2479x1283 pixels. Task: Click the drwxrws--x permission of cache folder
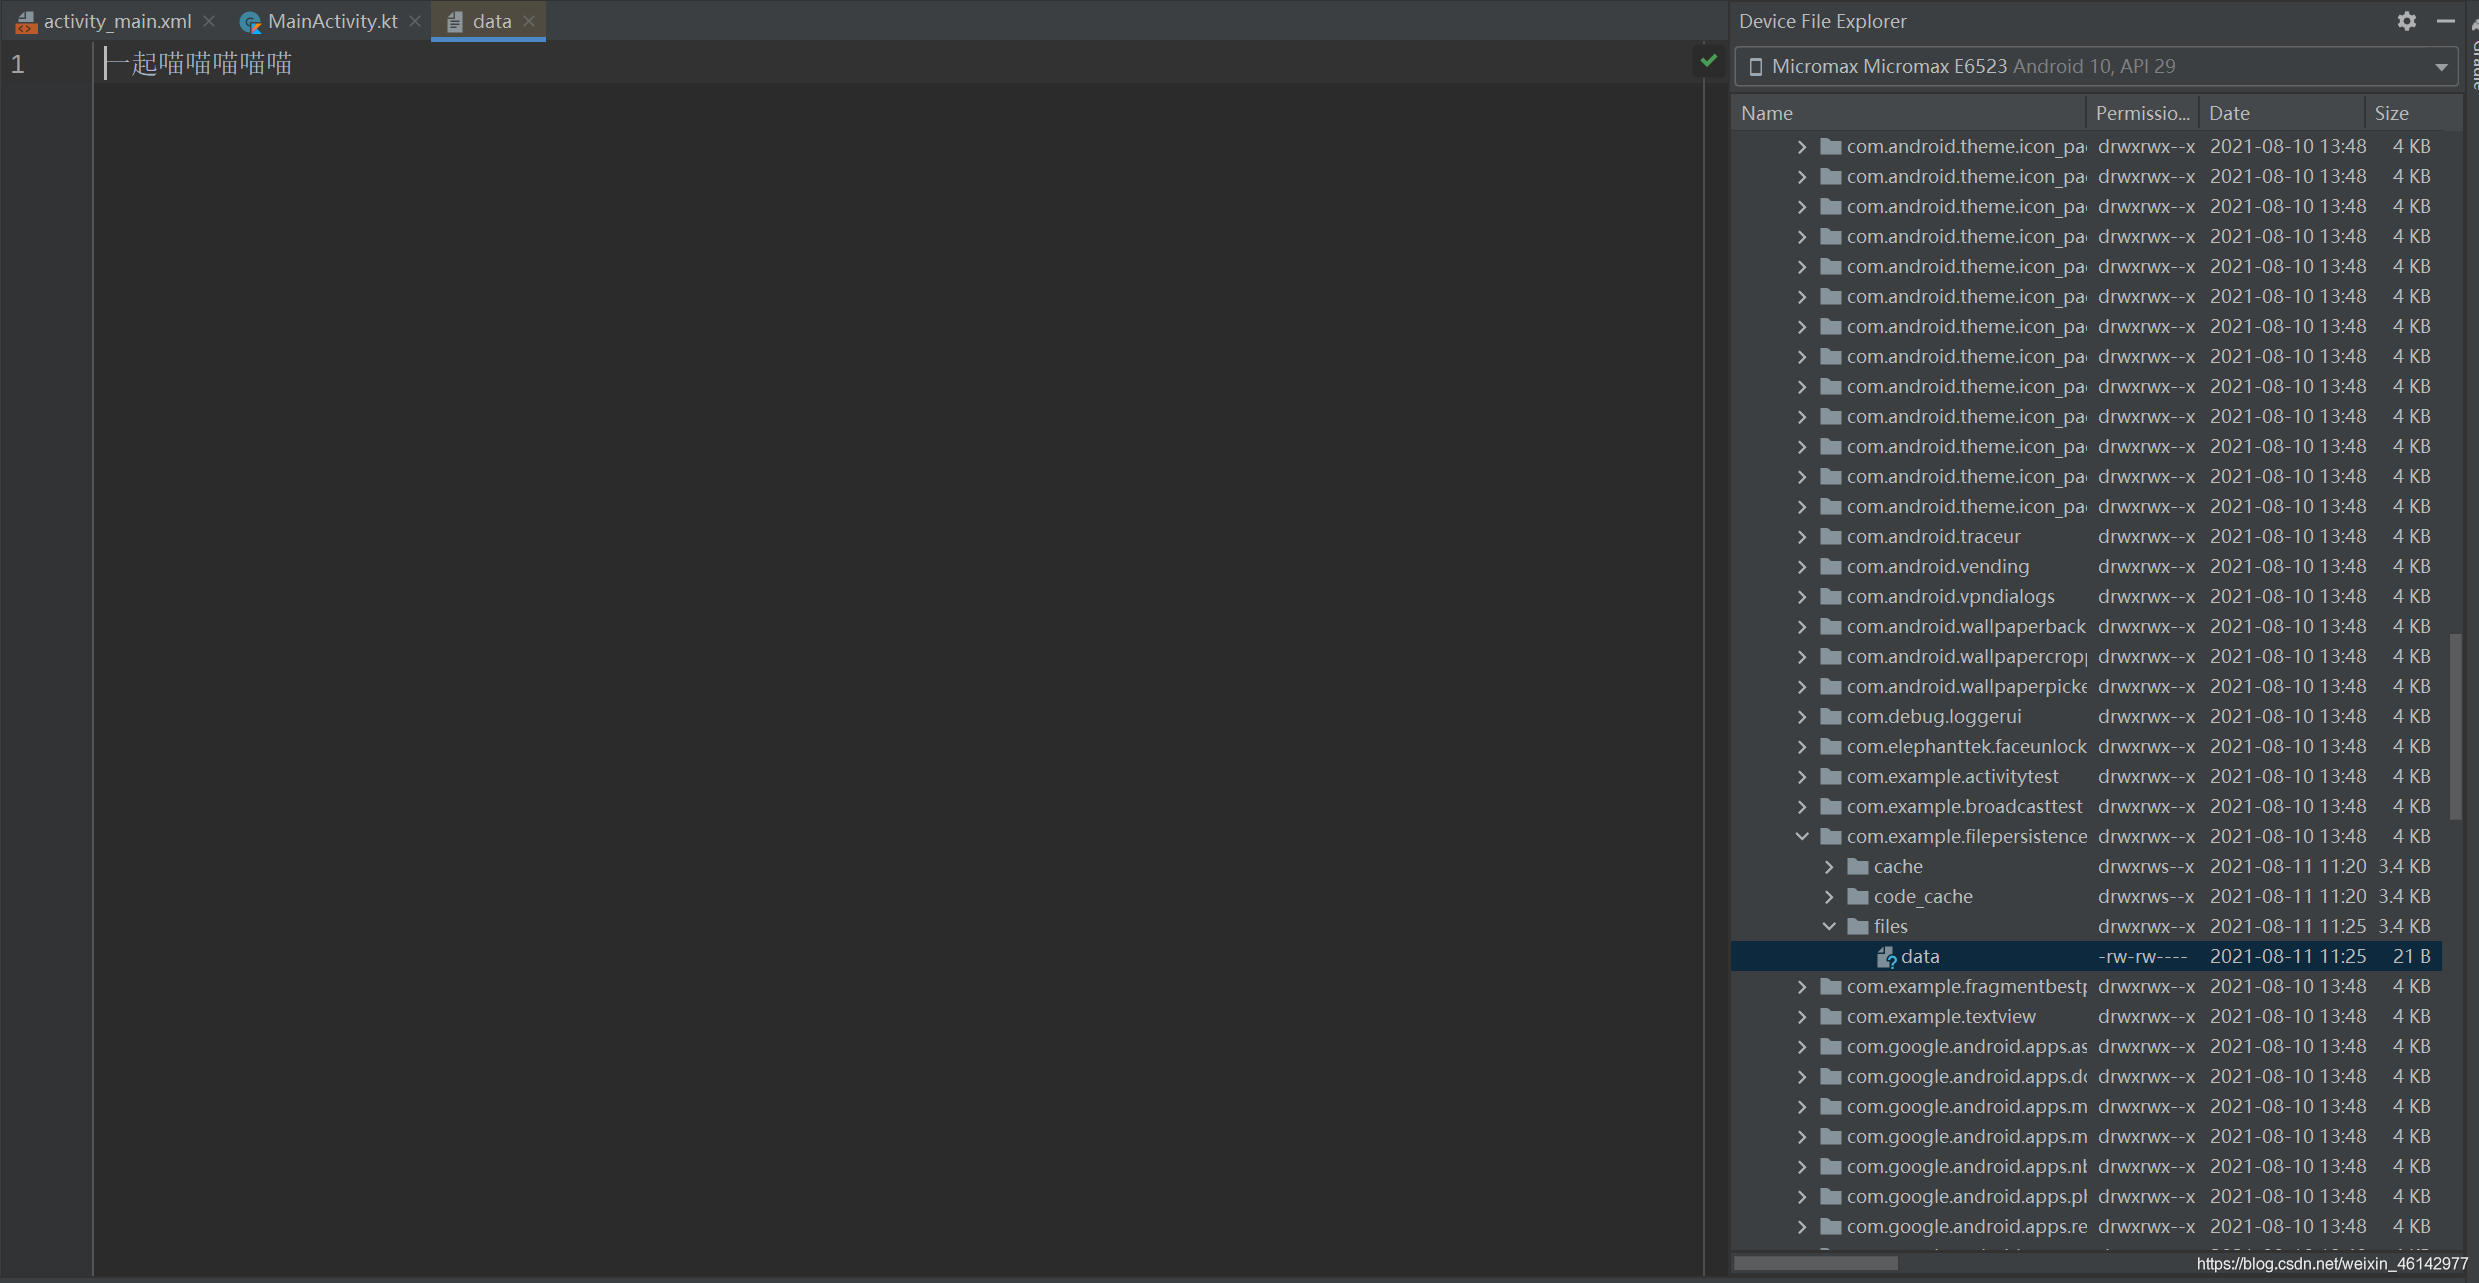pyautogui.click(x=2146, y=867)
